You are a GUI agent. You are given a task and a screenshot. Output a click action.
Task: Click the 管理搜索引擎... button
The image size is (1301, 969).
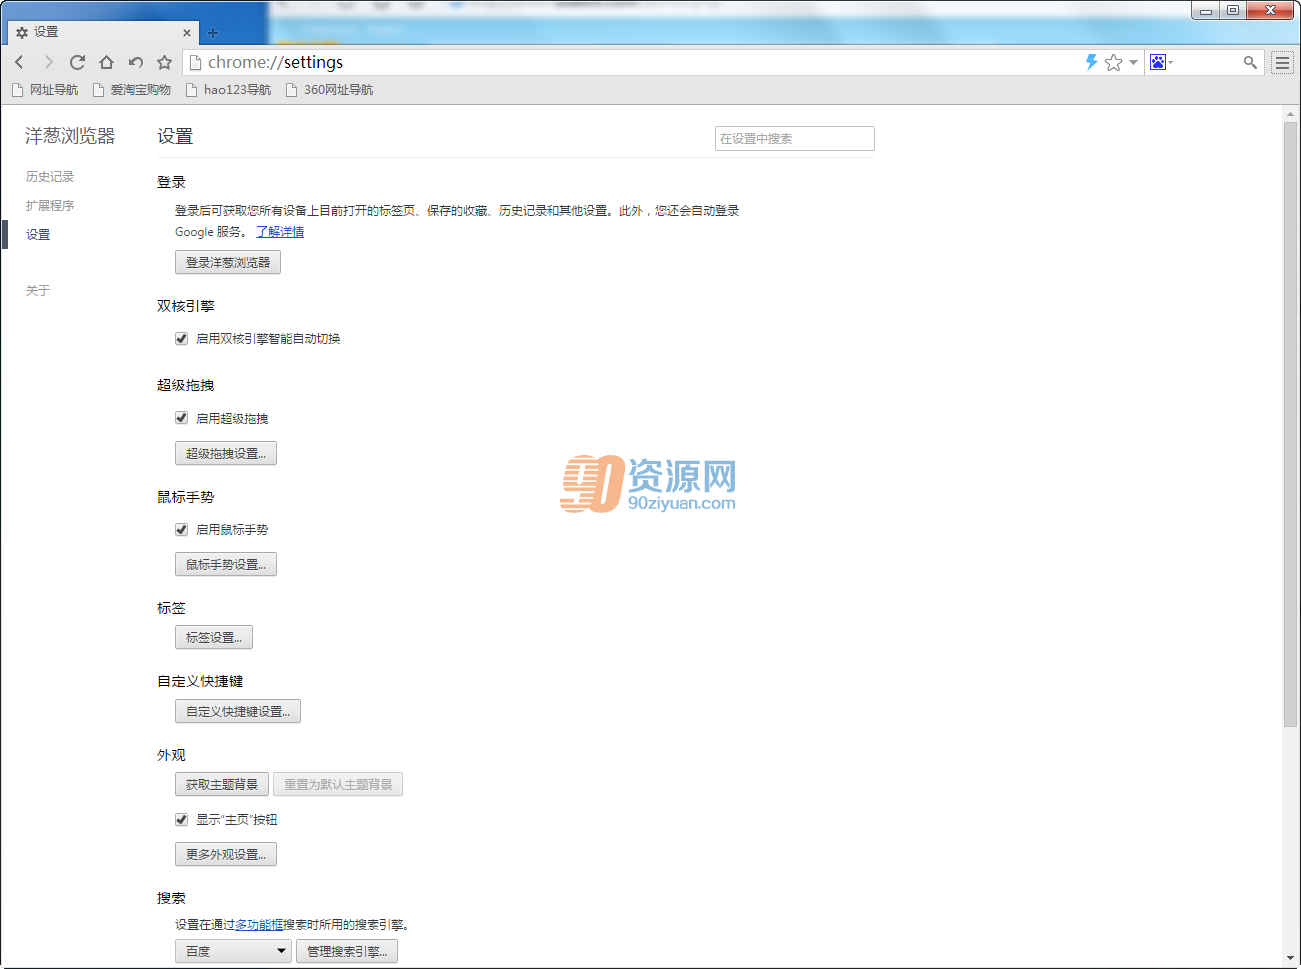(x=347, y=951)
